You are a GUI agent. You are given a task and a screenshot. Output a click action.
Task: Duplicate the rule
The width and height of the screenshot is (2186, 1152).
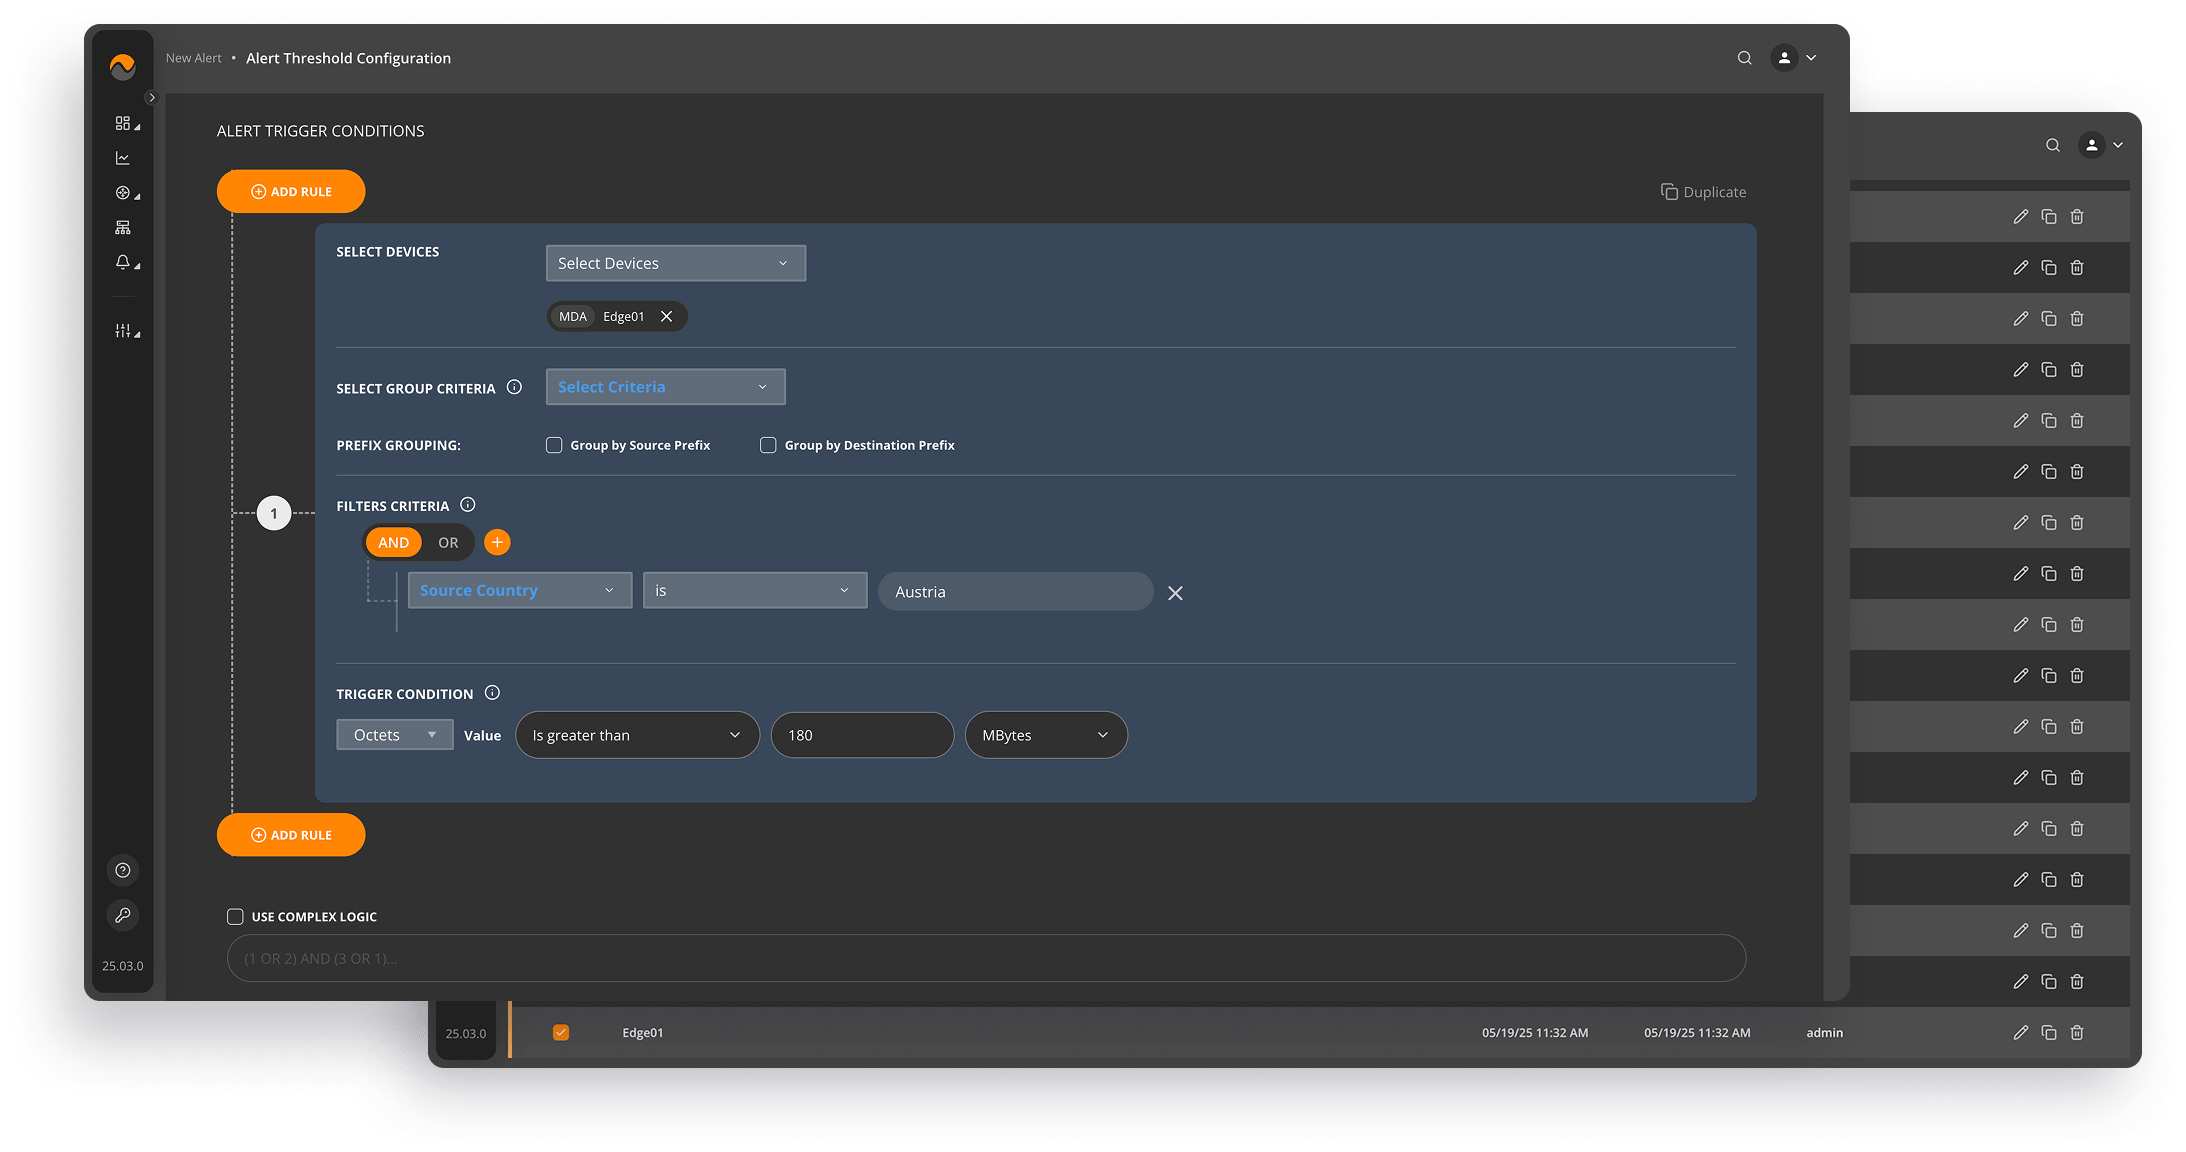click(x=1704, y=192)
